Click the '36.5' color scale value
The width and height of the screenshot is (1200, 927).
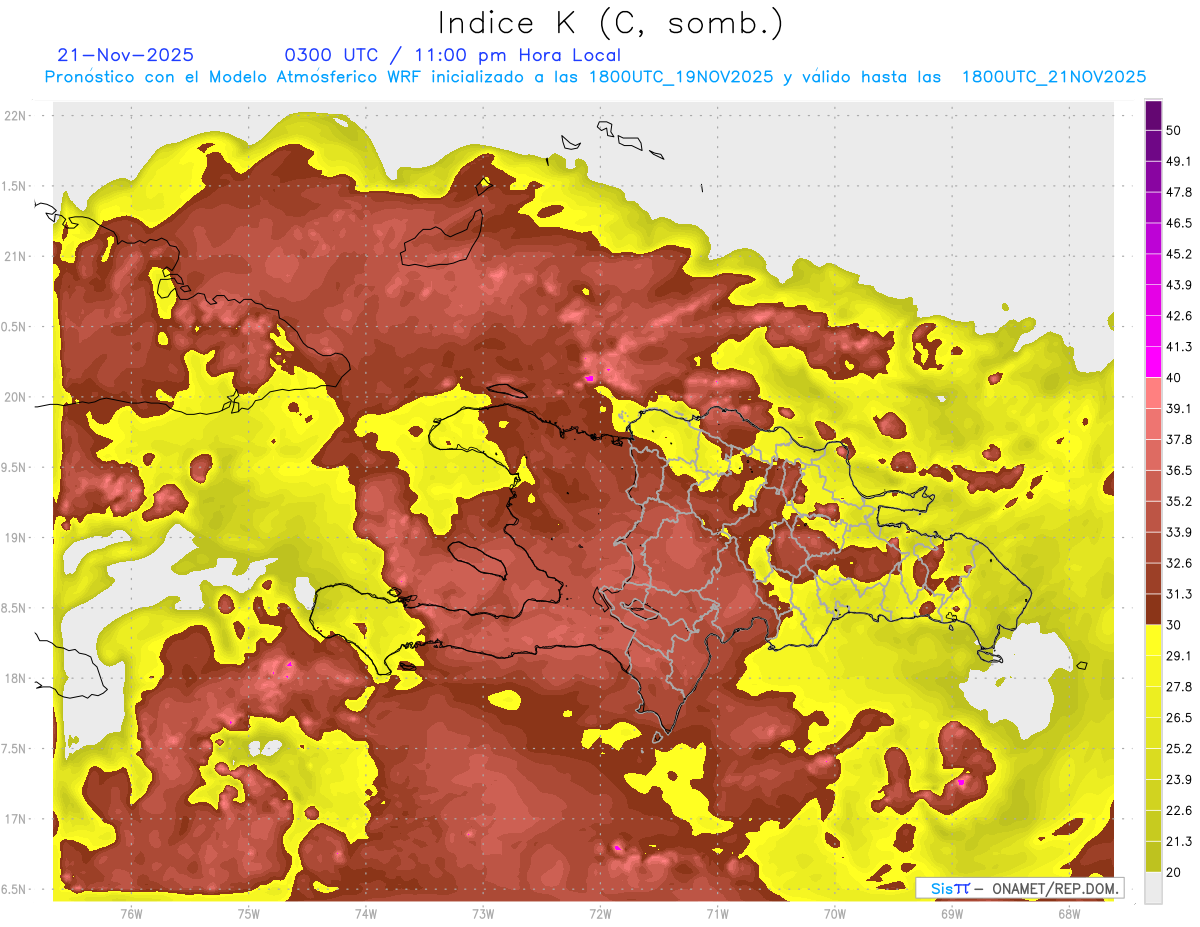(x=1178, y=470)
